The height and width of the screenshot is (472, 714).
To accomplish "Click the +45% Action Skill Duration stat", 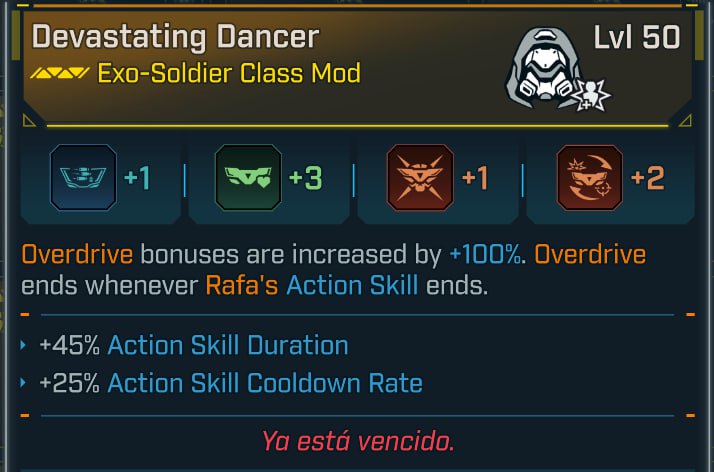I will [x=194, y=345].
